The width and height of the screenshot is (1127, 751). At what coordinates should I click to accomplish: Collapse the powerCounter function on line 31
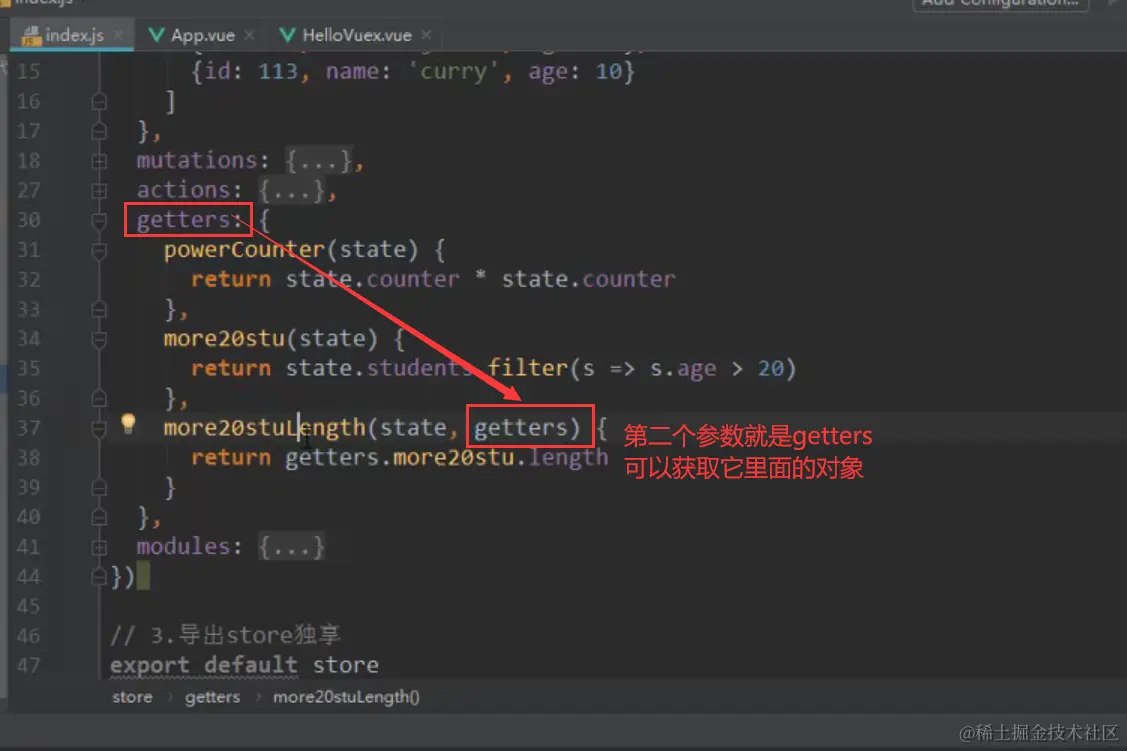coord(99,250)
